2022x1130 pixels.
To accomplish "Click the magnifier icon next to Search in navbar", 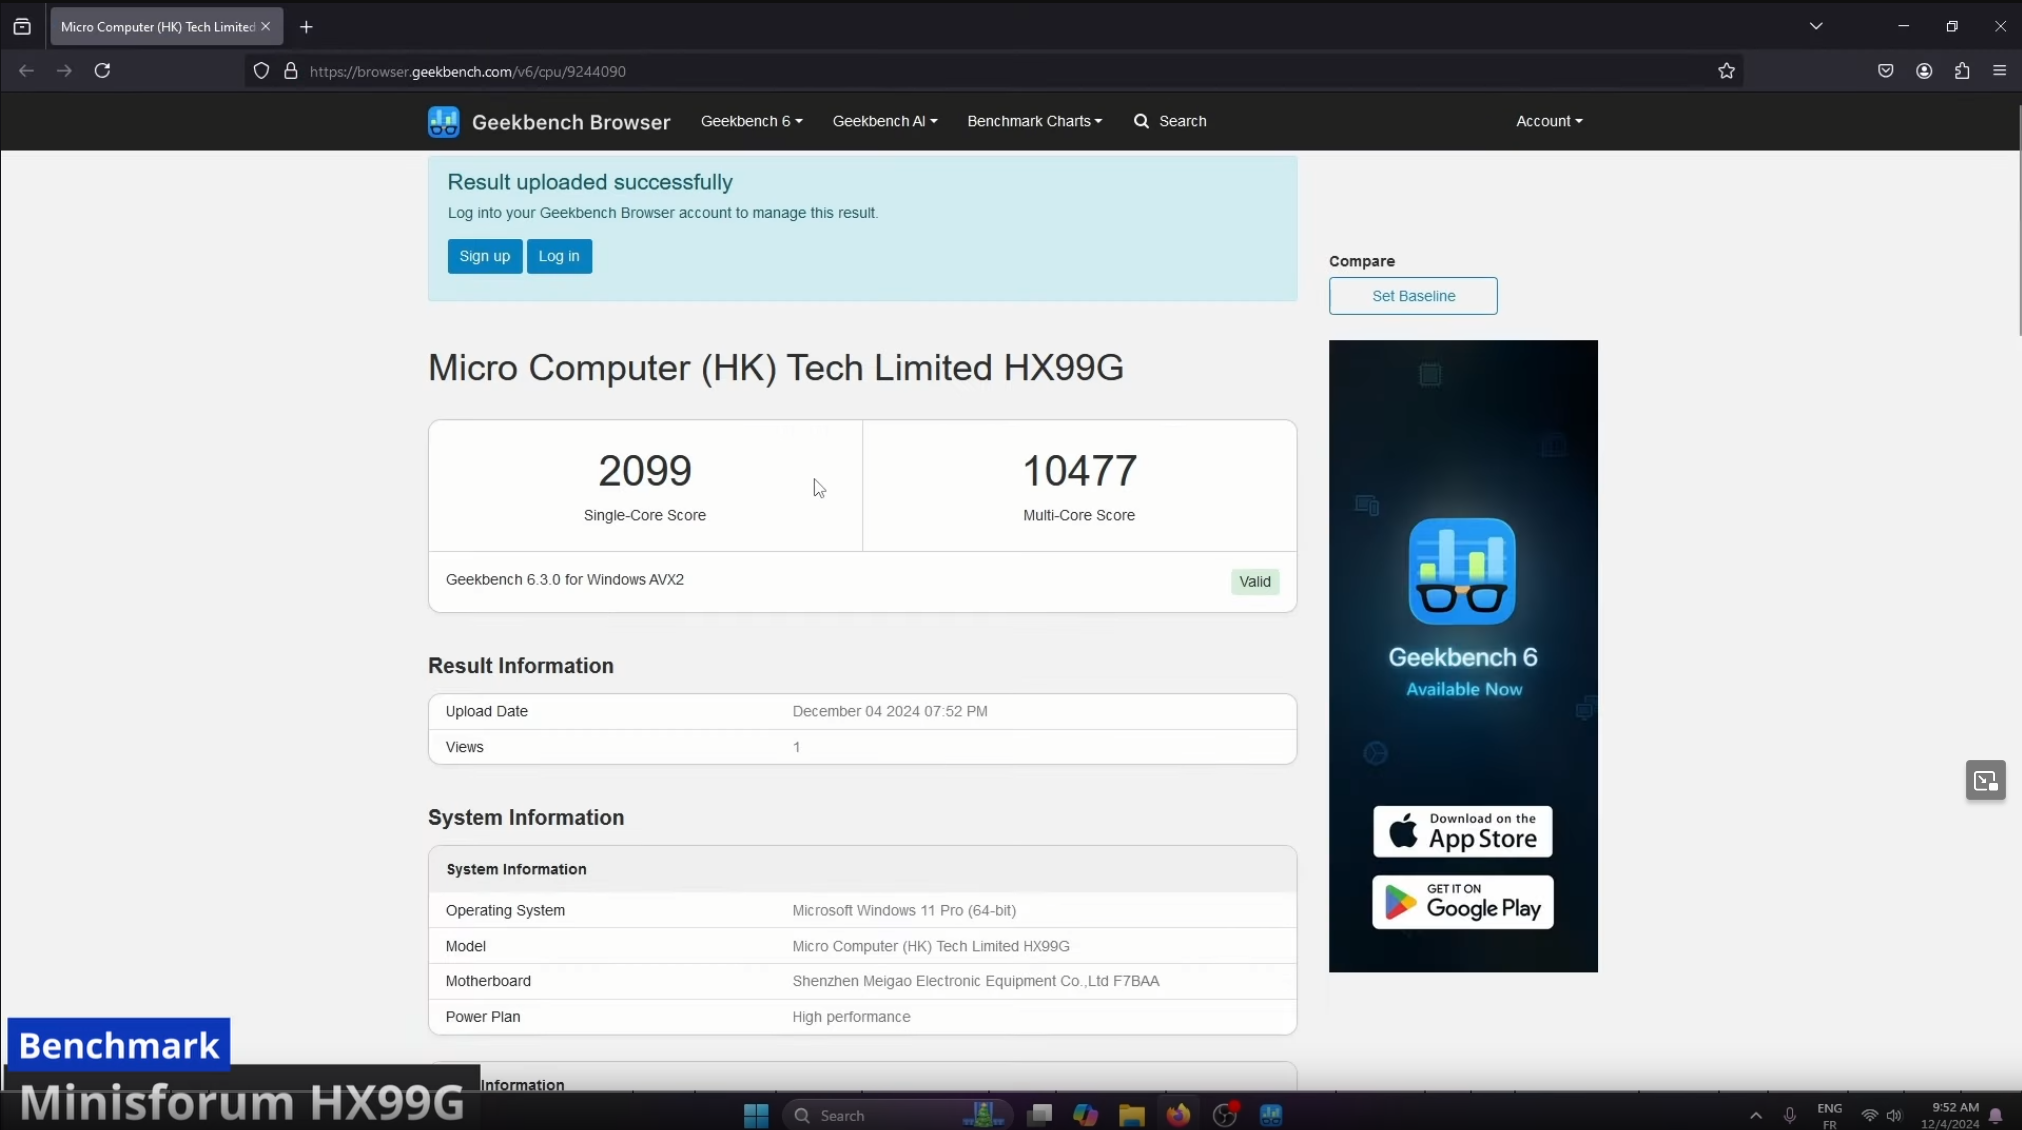I will coord(1141,121).
